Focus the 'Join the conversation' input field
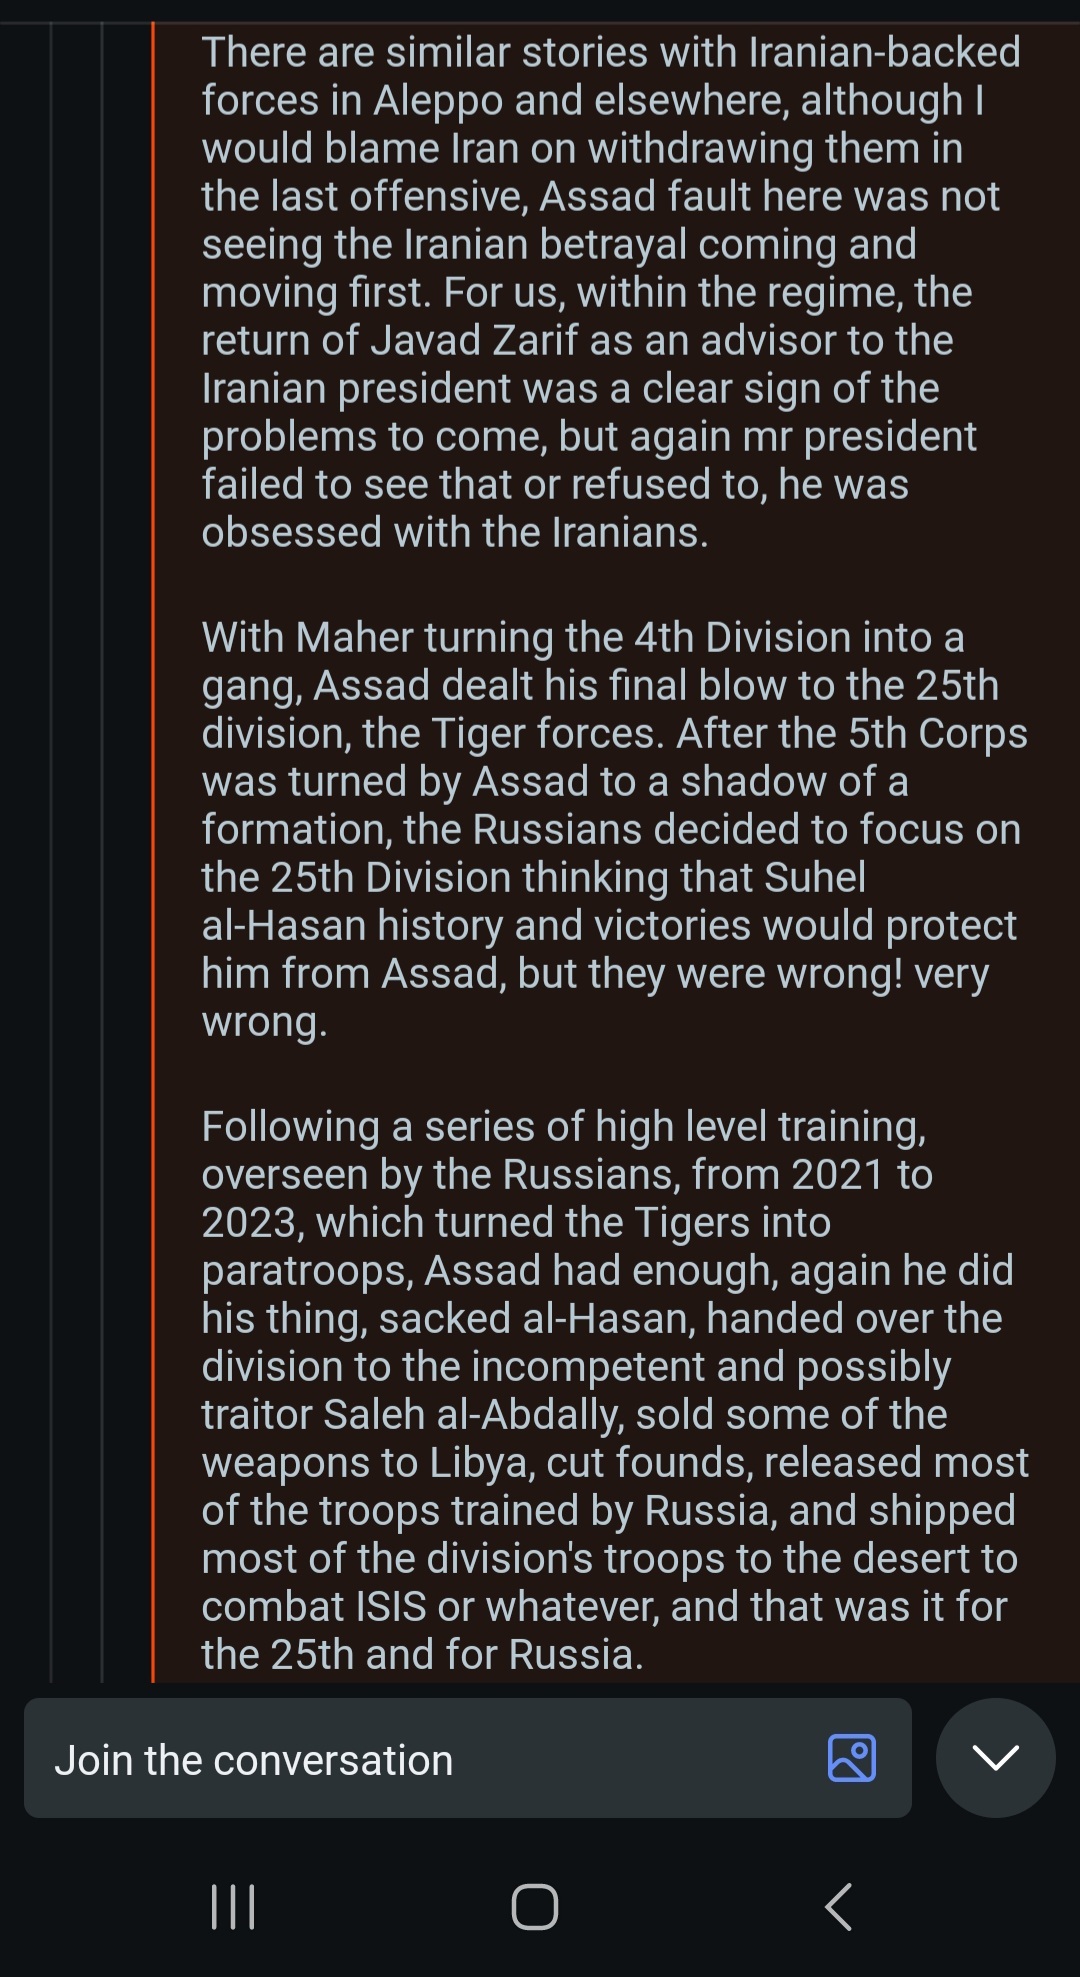This screenshot has height=1977, width=1080. coord(467,1757)
